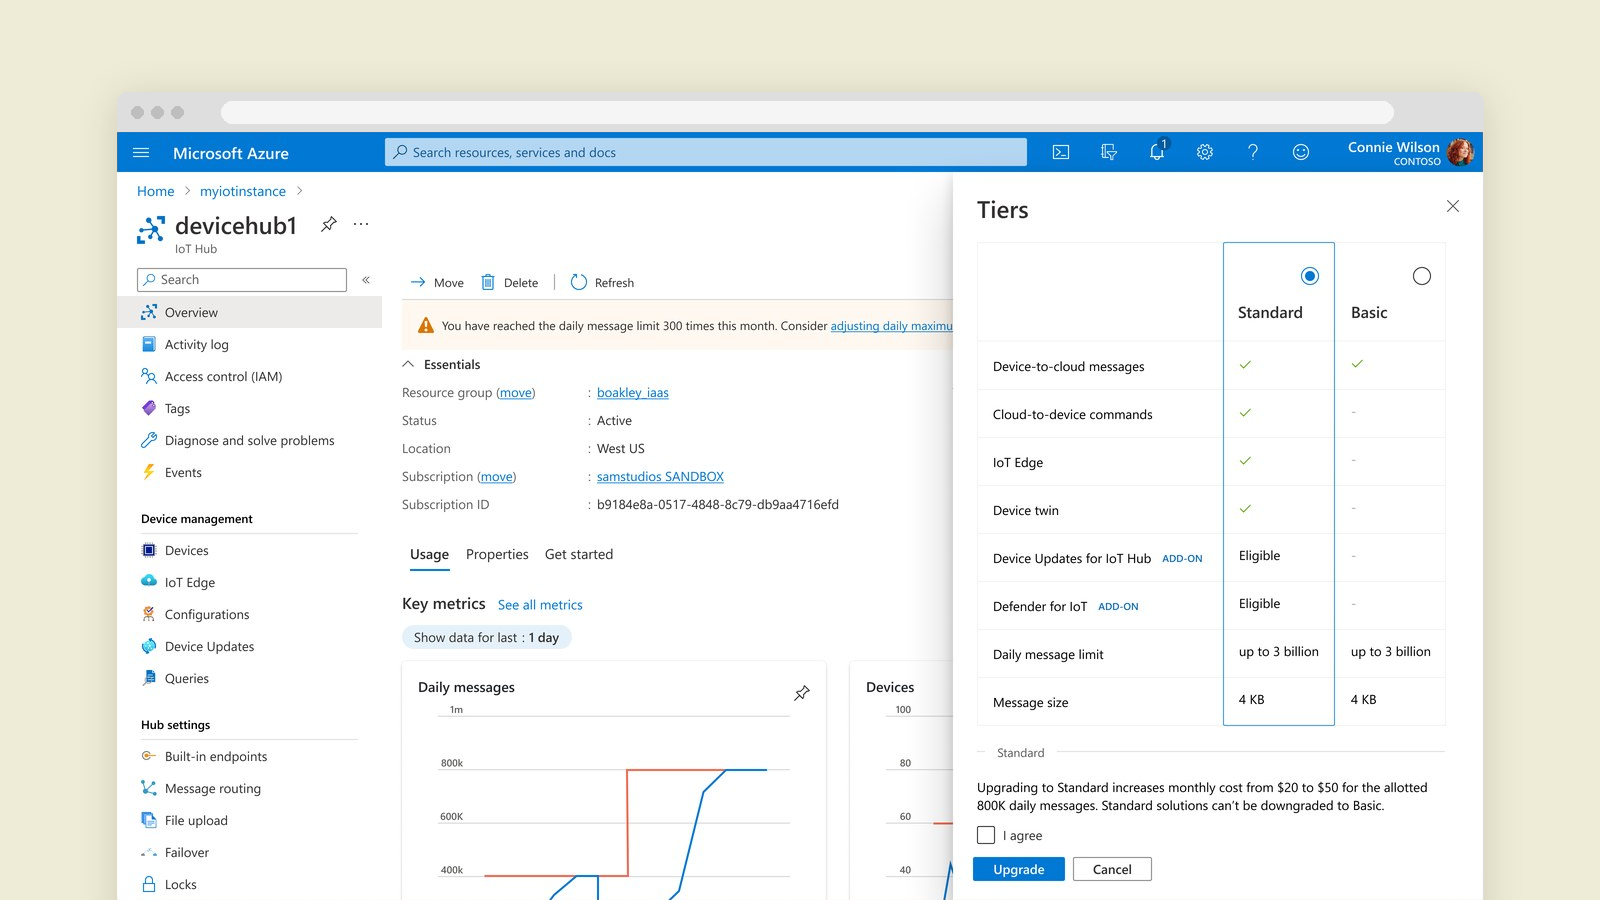Click move link next to Resource group
This screenshot has height=900, width=1600.
tap(516, 393)
